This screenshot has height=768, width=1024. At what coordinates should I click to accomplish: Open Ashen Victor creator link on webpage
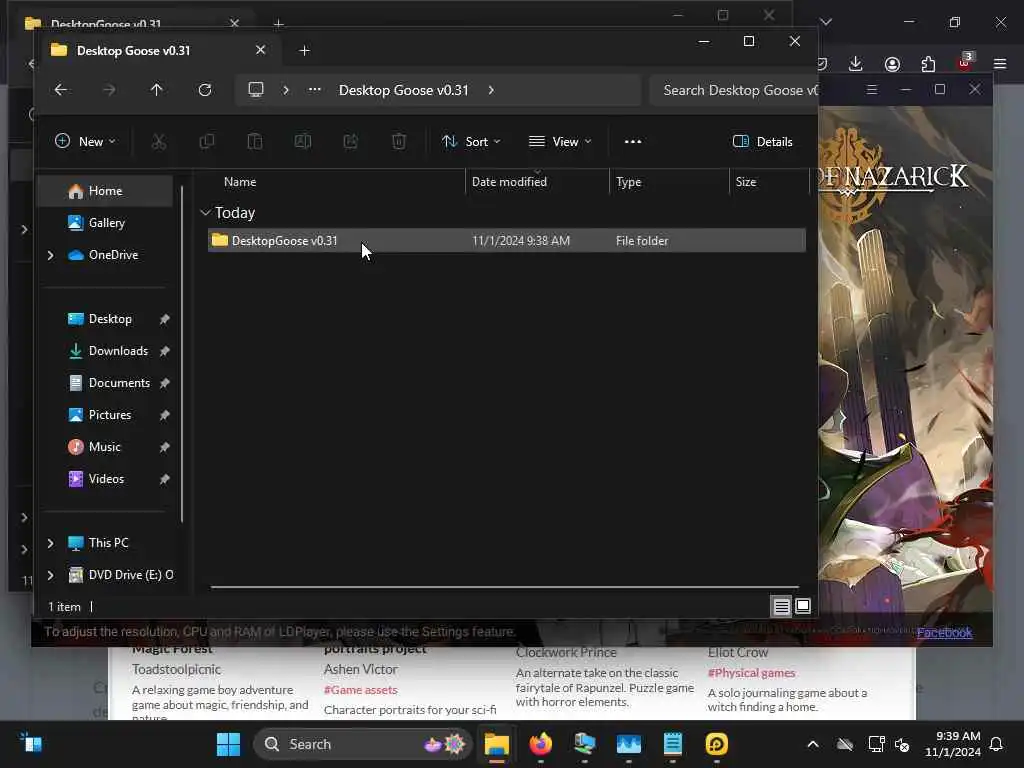(360, 669)
